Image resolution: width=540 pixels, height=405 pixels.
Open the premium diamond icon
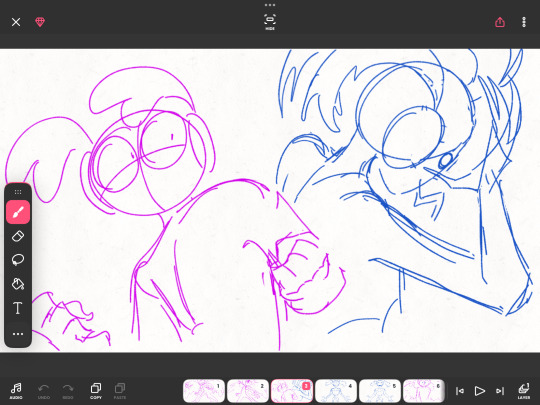(x=40, y=22)
